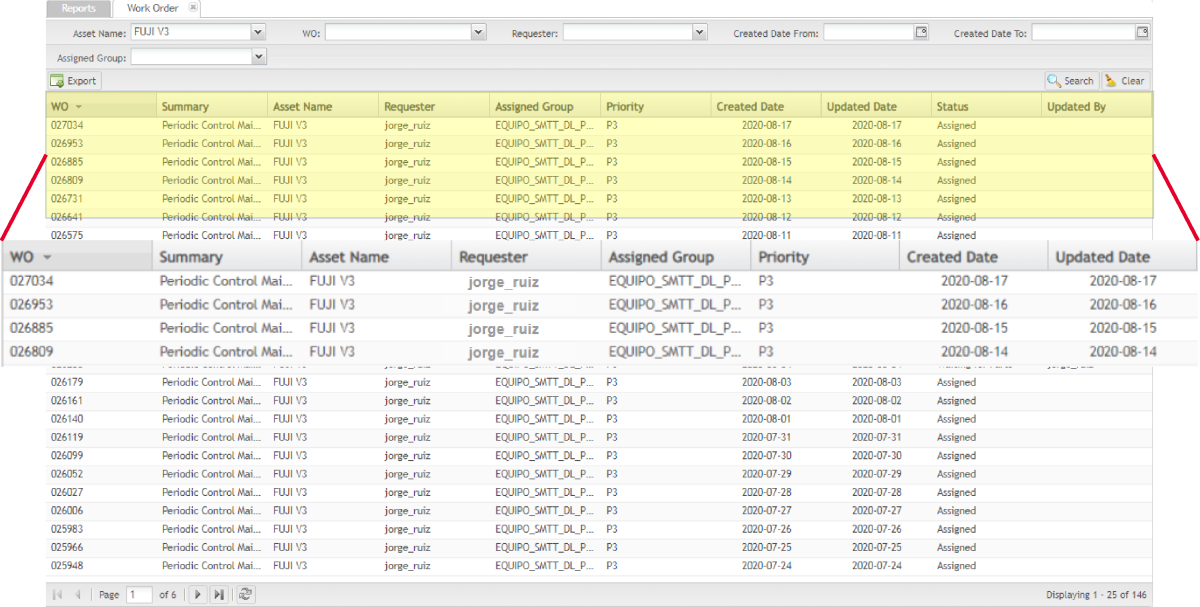Sort by the Requester column header
This screenshot has width=1200, height=607.
[x=434, y=106]
